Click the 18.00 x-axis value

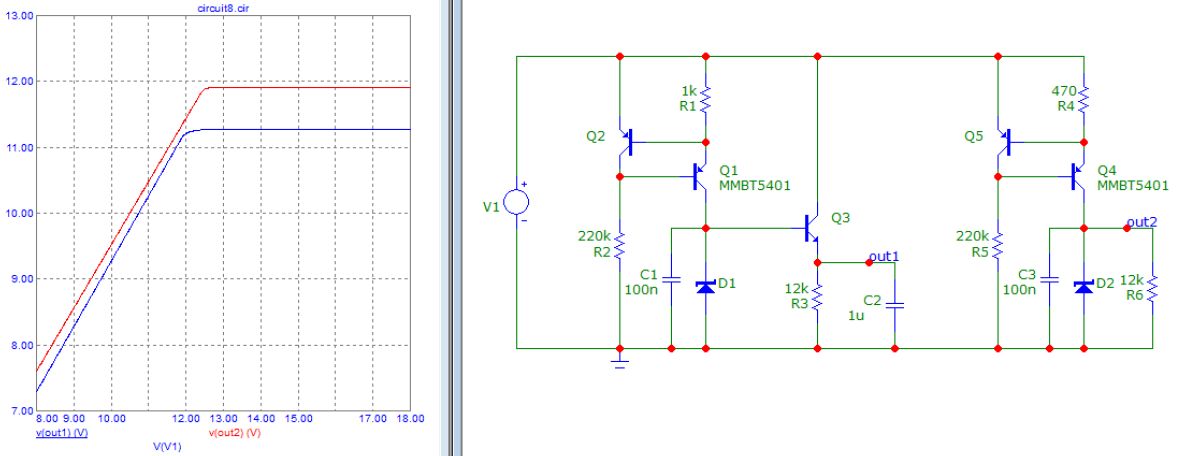(x=411, y=418)
